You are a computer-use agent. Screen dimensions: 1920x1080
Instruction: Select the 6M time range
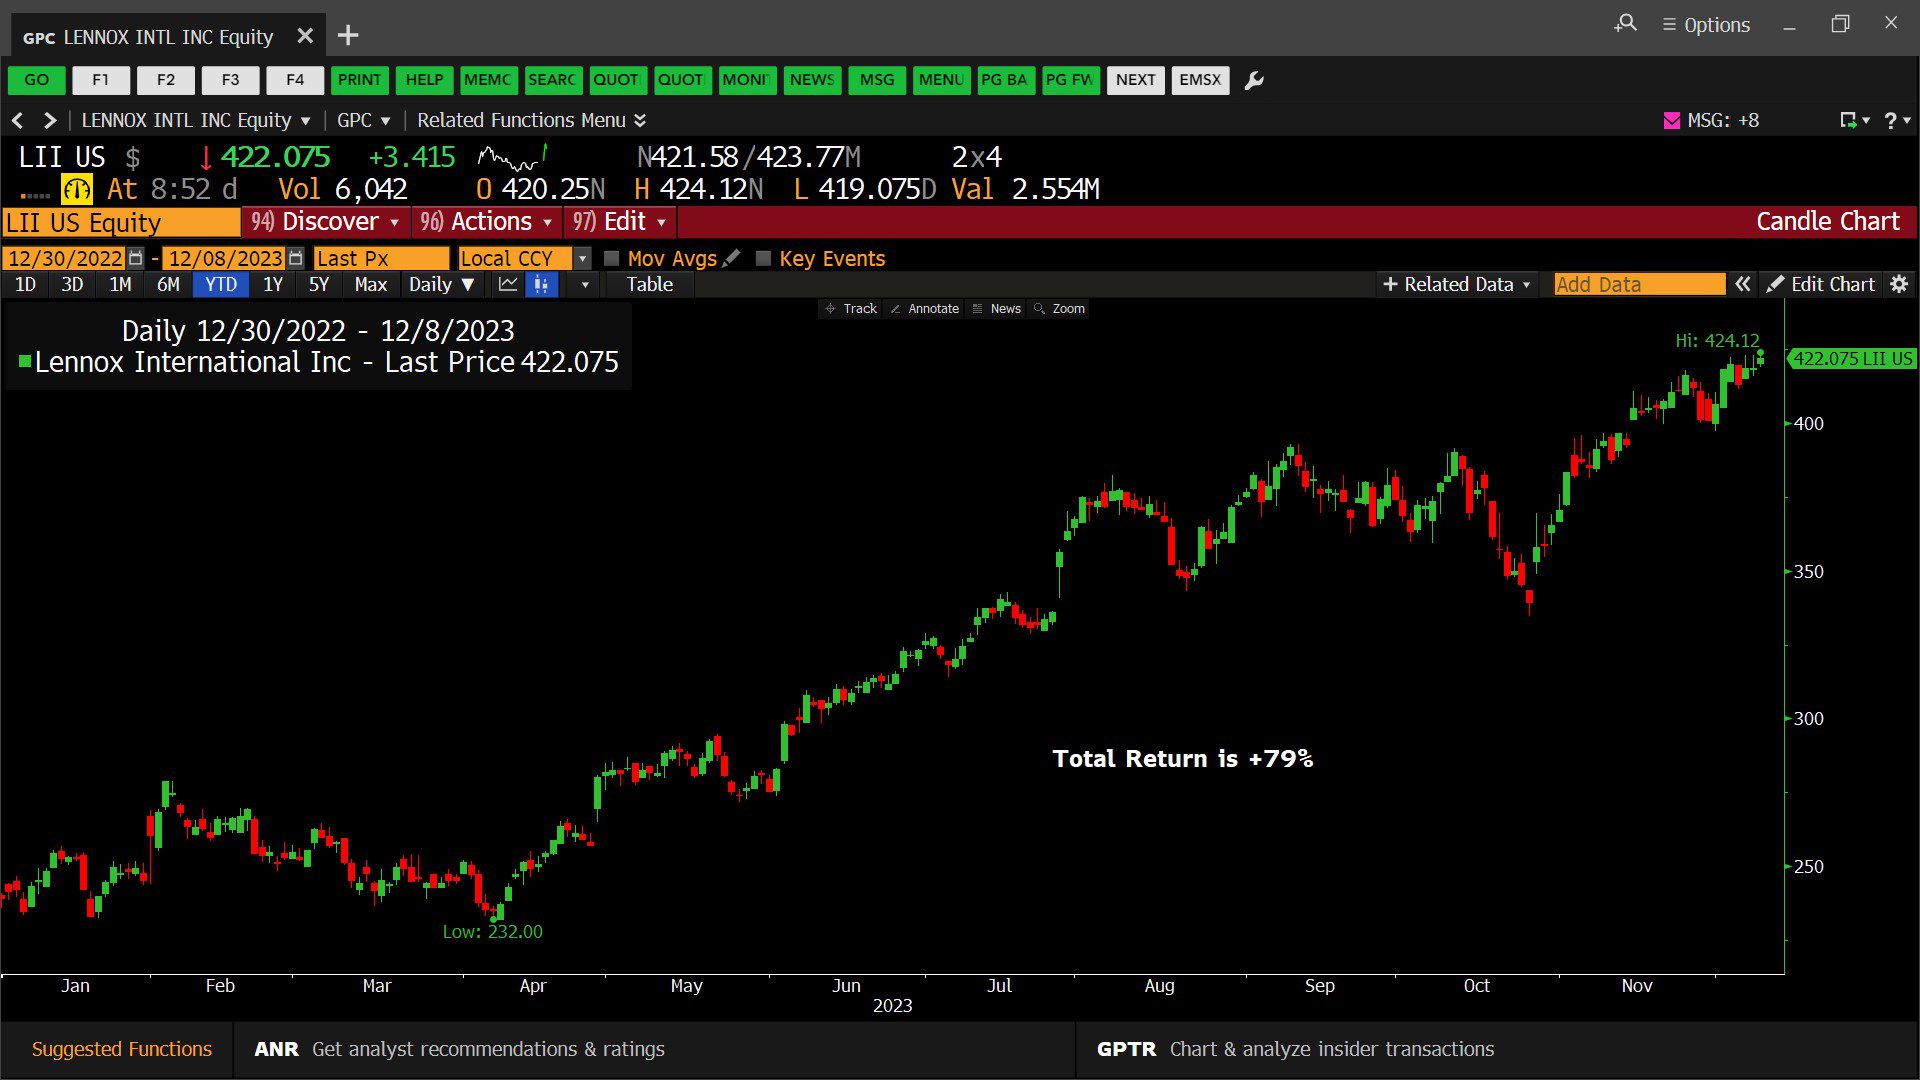coord(168,284)
